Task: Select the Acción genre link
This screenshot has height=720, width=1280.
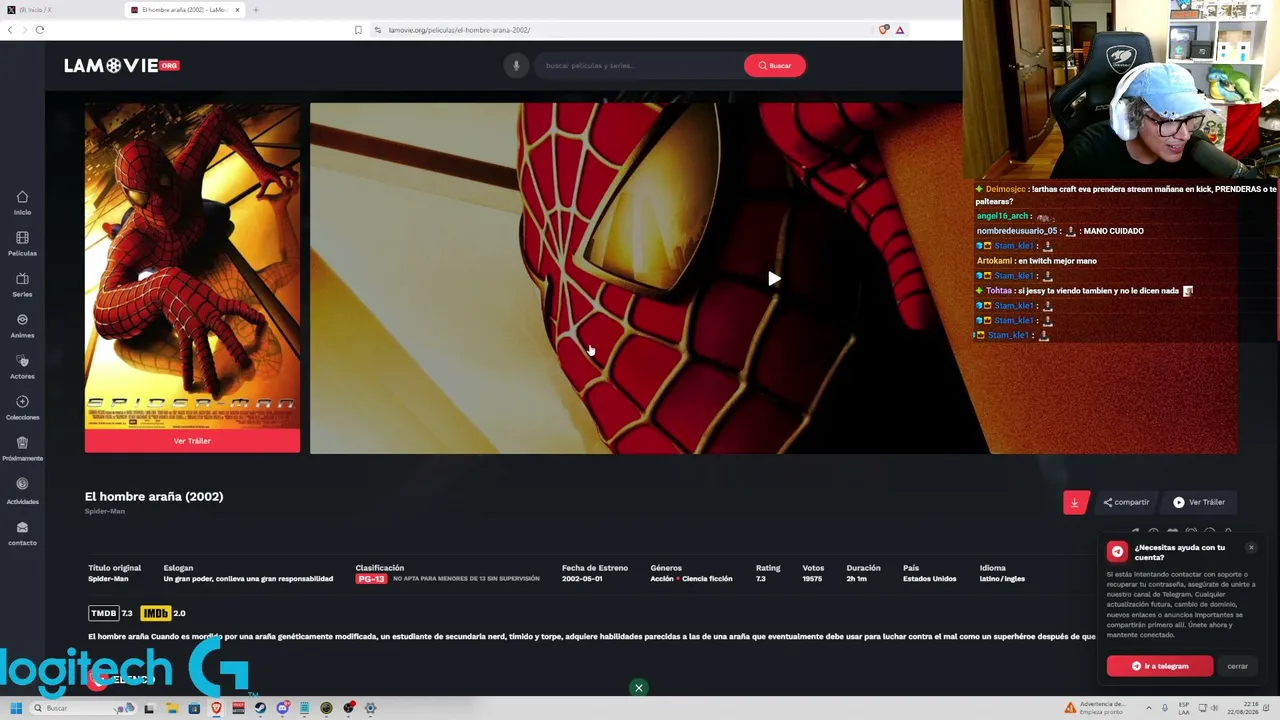Action: click(x=662, y=579)
